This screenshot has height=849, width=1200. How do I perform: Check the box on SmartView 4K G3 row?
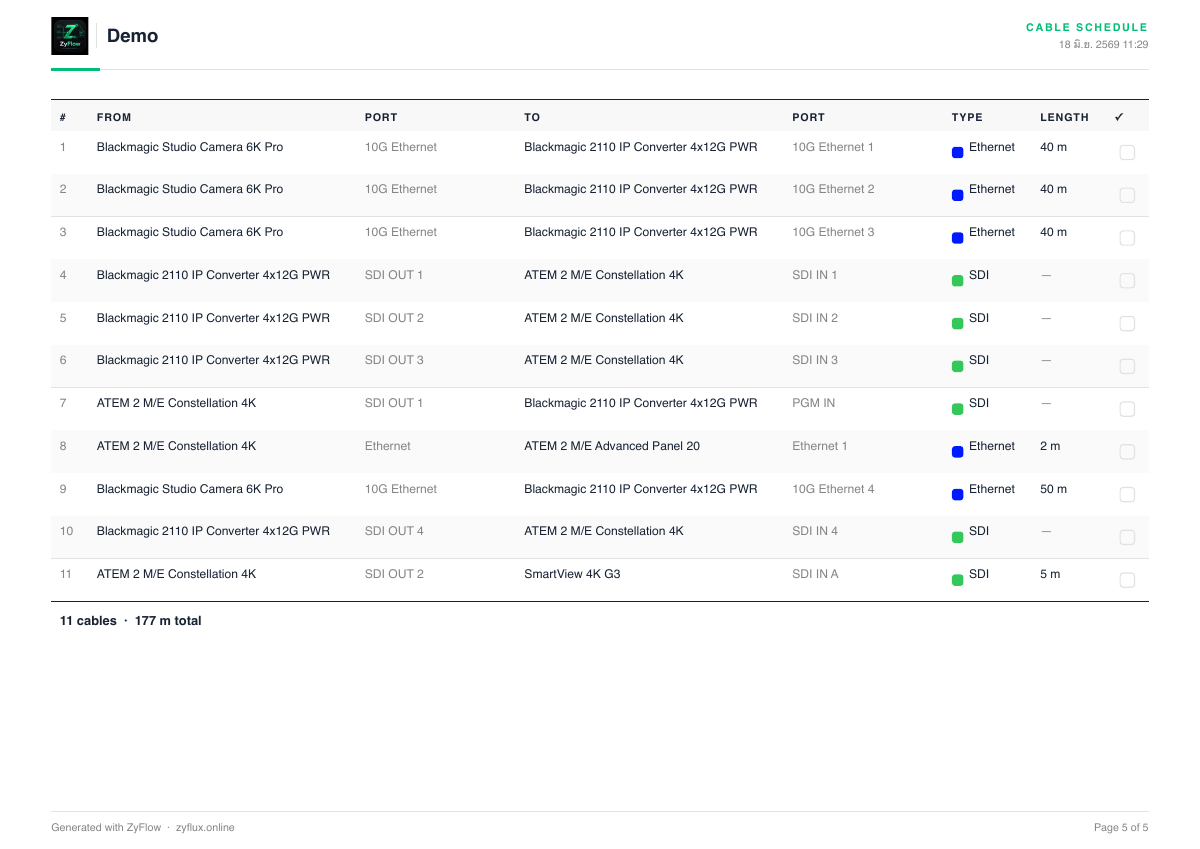click(x=1127, y=580)
